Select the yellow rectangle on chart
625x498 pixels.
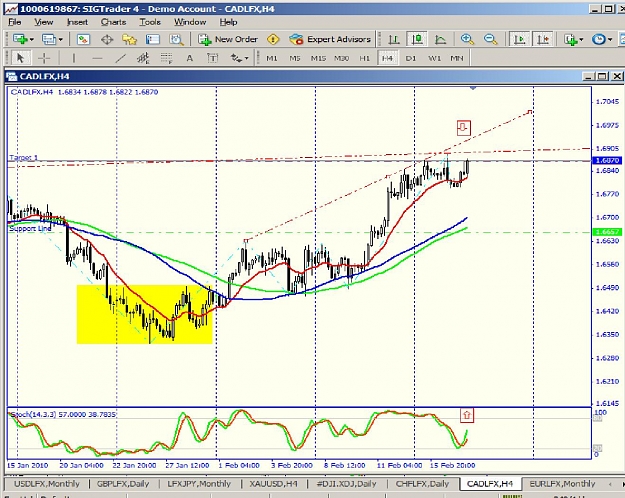144,314
